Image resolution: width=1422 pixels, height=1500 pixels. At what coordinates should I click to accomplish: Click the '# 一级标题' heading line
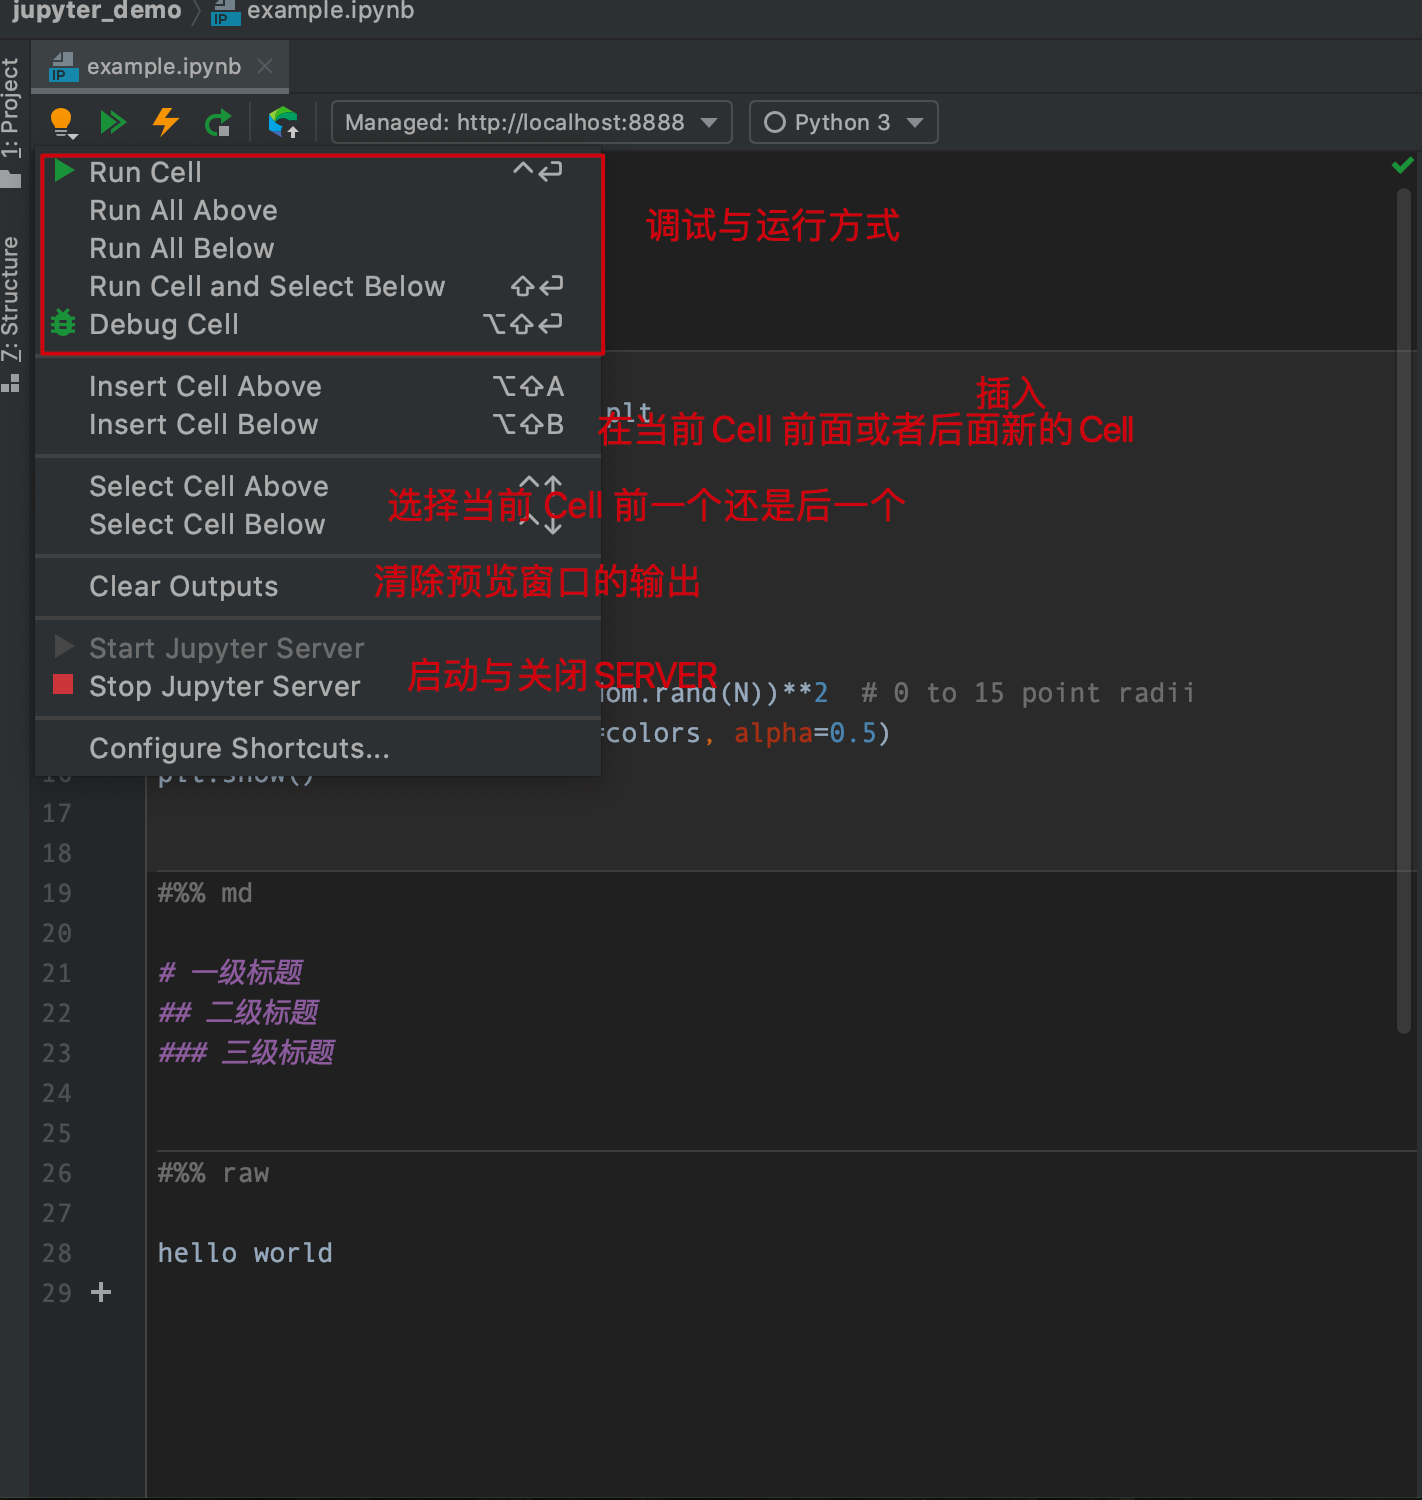(x=230, y=972)
